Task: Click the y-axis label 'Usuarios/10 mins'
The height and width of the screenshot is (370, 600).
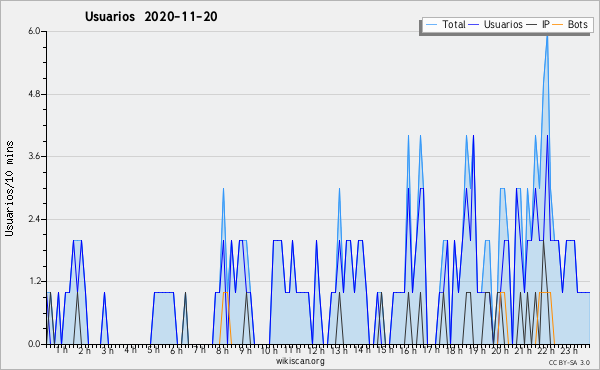Action: point(10,188)
